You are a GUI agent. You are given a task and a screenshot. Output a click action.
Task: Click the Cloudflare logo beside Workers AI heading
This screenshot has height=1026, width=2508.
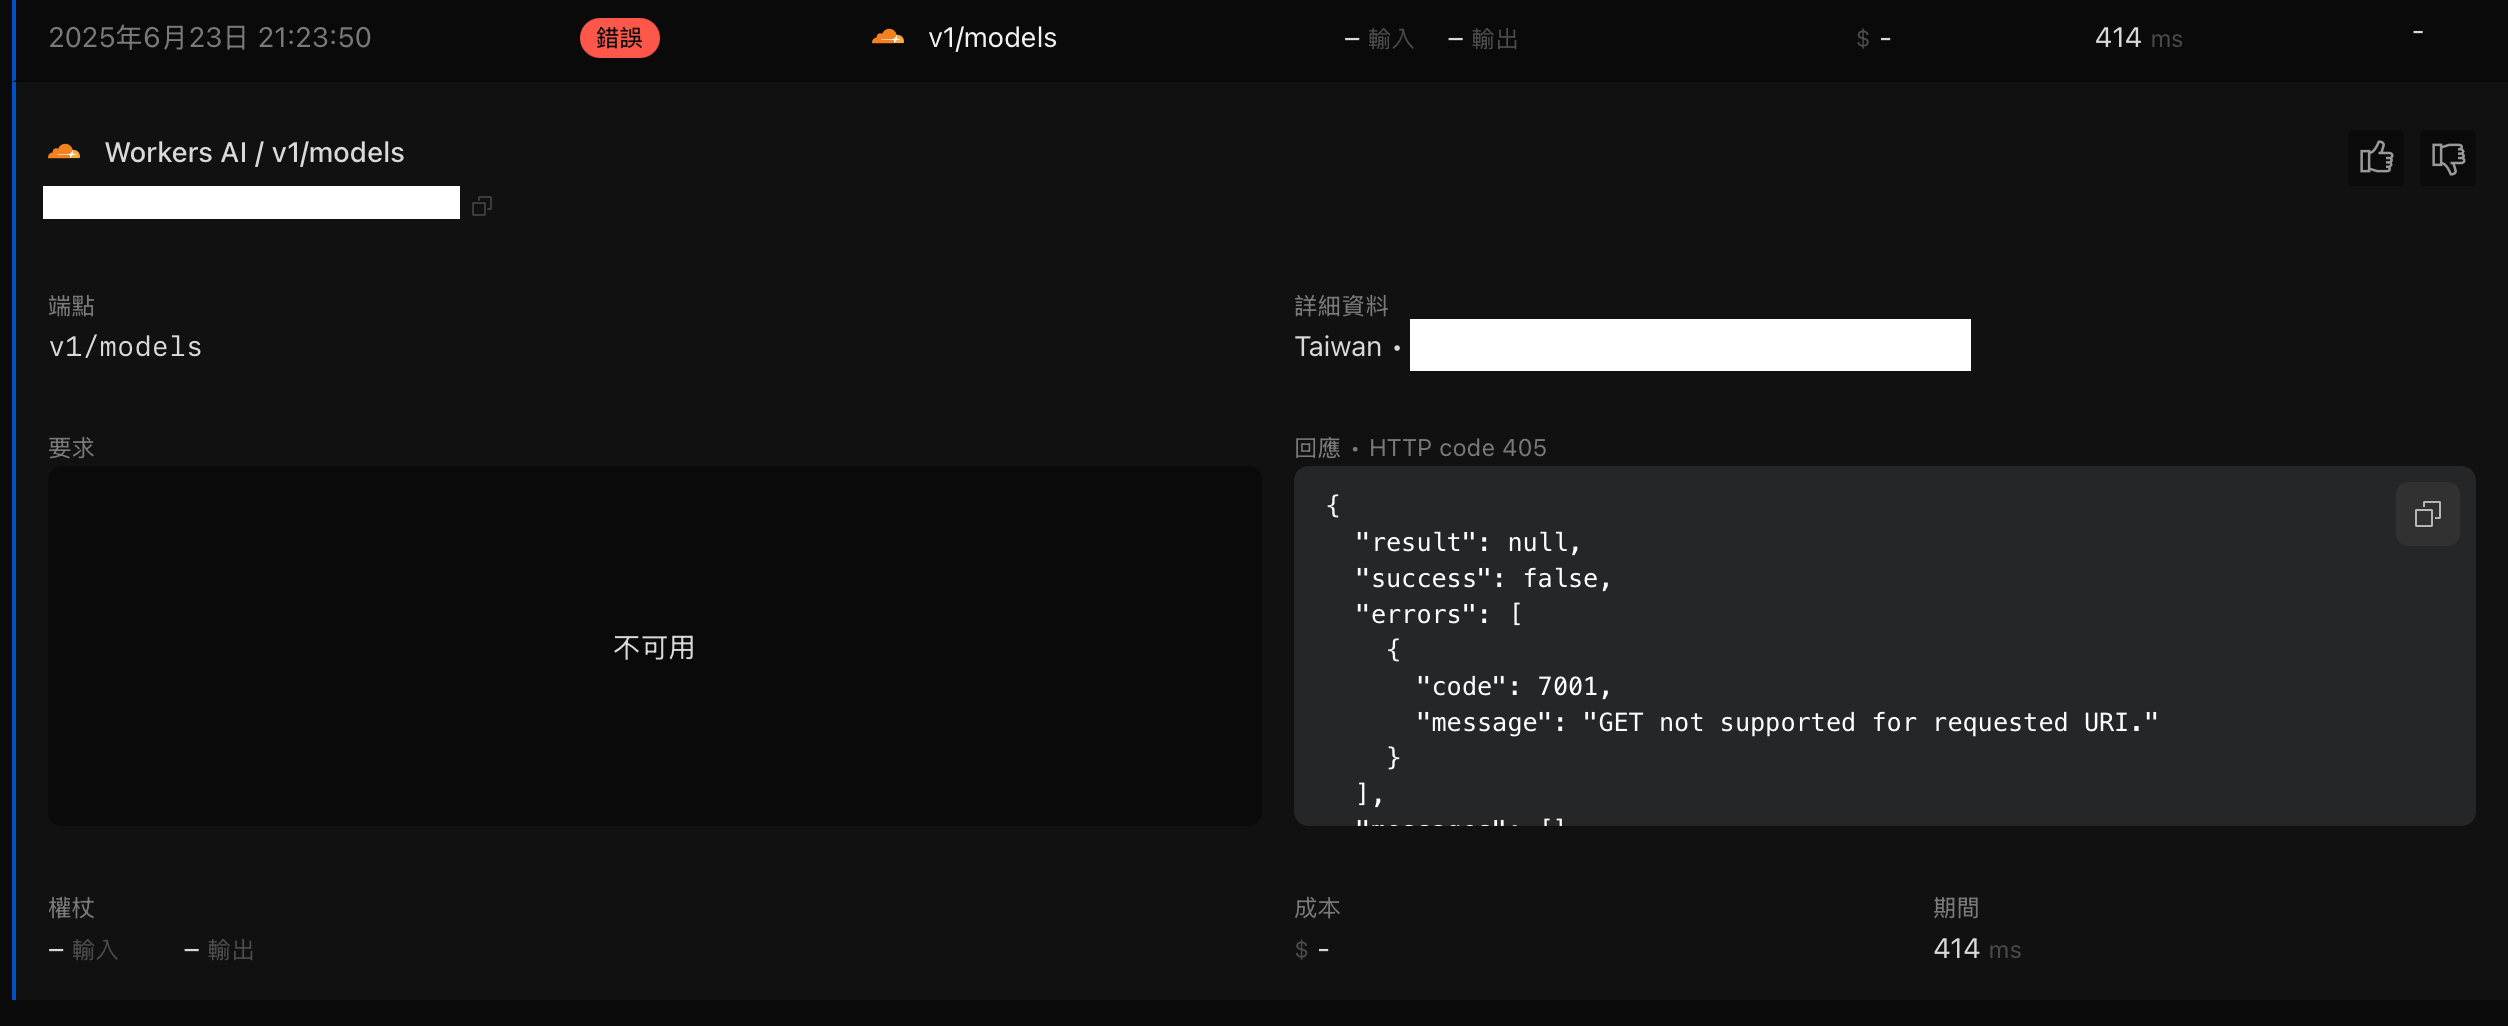64,152
